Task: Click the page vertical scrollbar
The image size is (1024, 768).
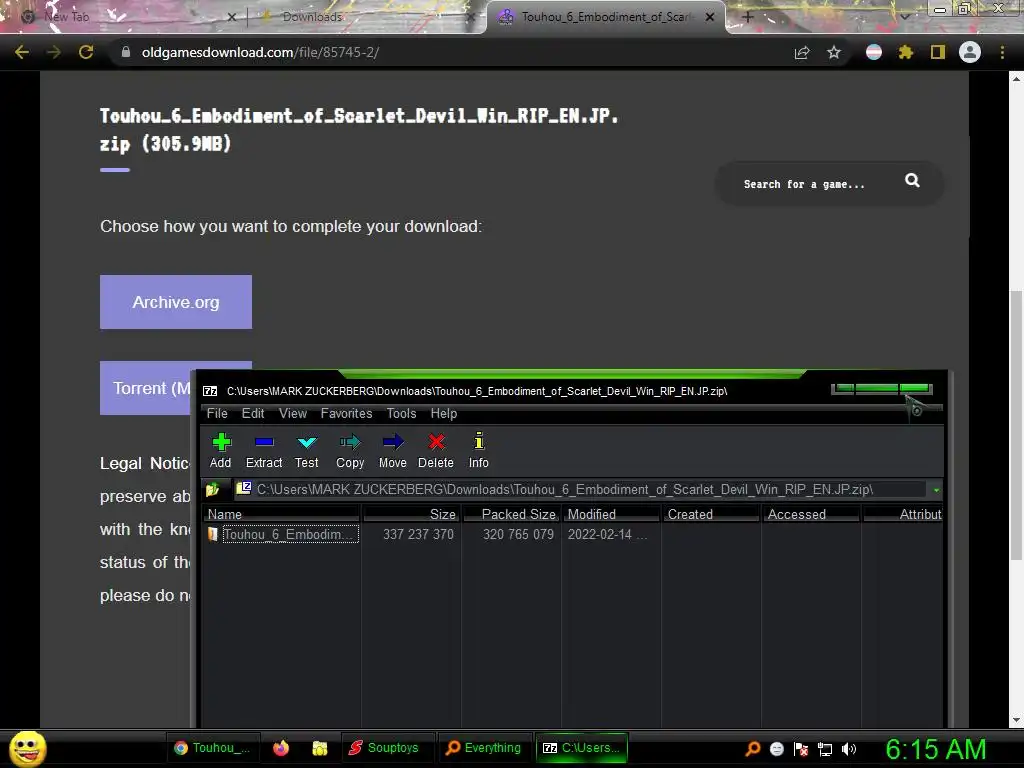Action: [x=1016, y=424]
